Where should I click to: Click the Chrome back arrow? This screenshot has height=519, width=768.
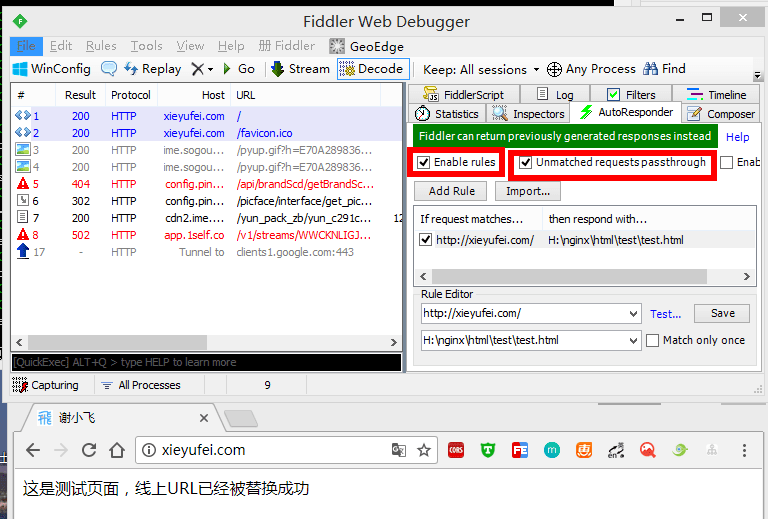pos(33,450)
